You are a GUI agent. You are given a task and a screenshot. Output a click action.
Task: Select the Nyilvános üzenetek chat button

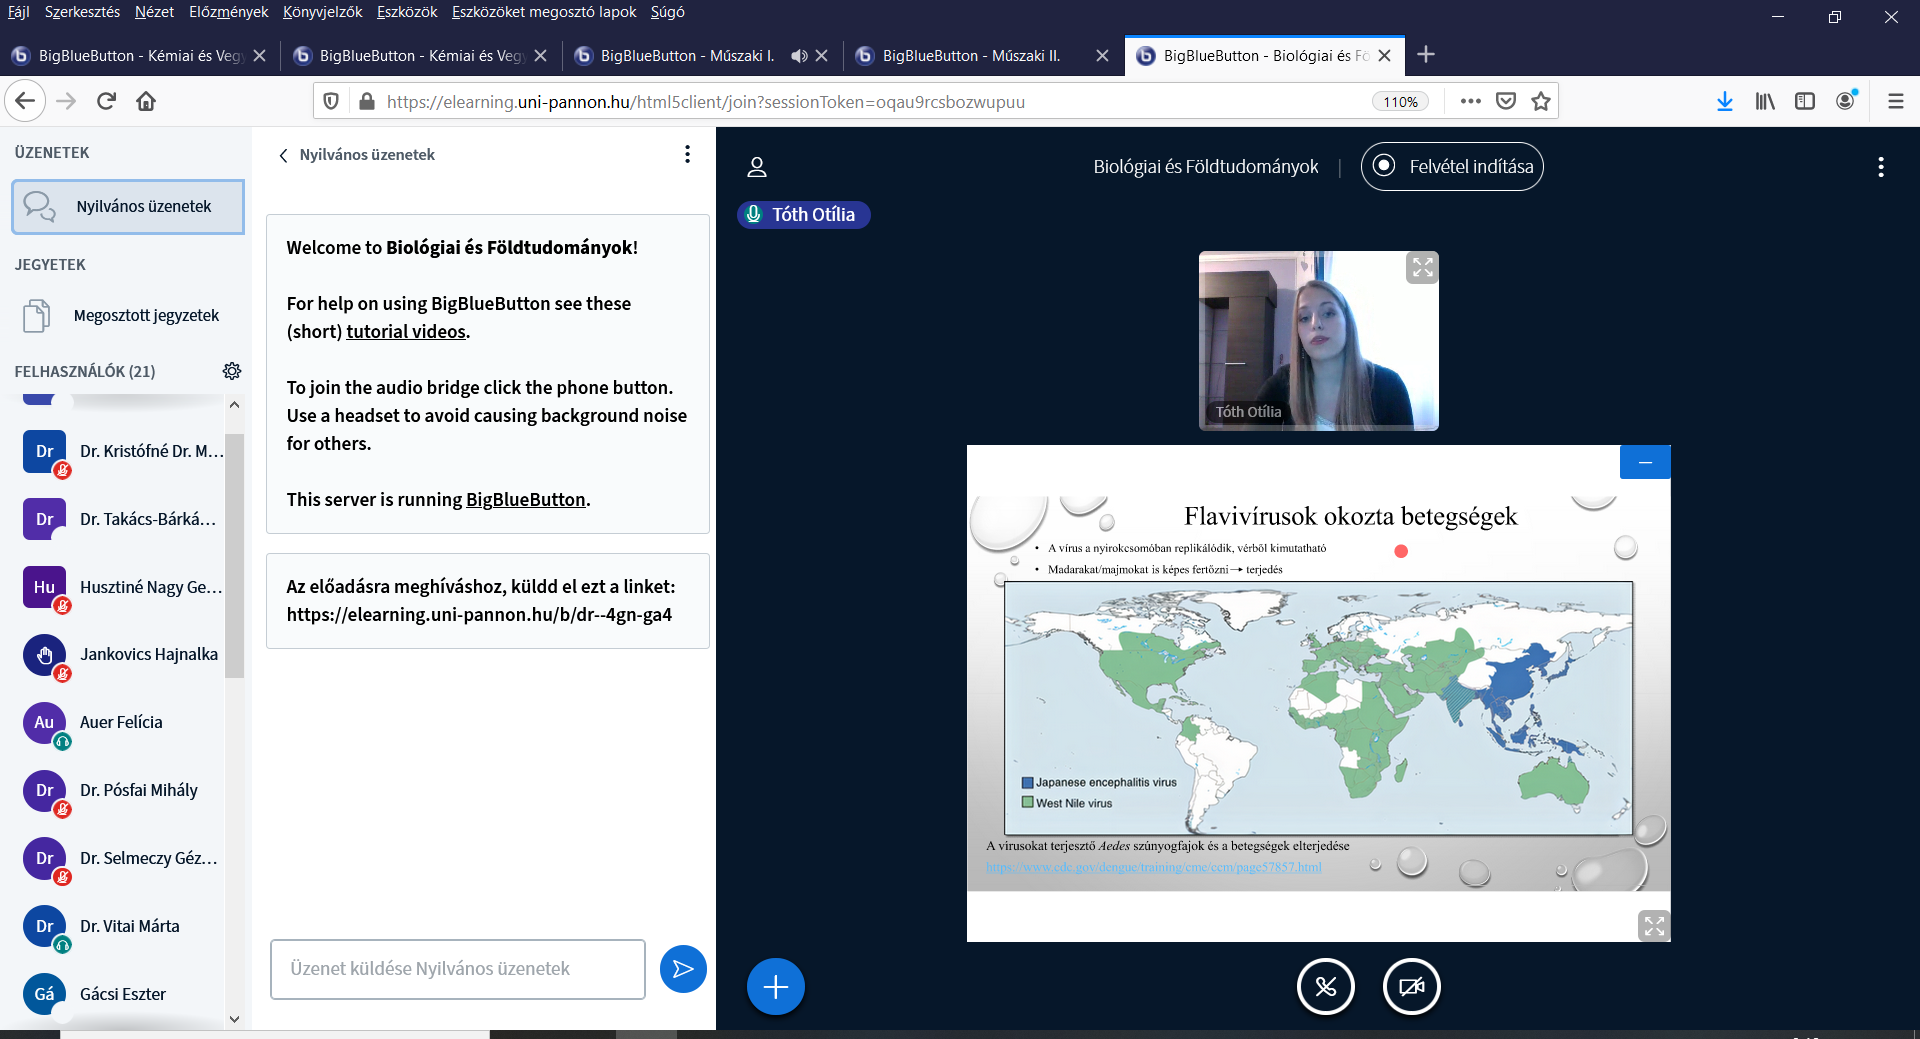[x=128, y=207]
